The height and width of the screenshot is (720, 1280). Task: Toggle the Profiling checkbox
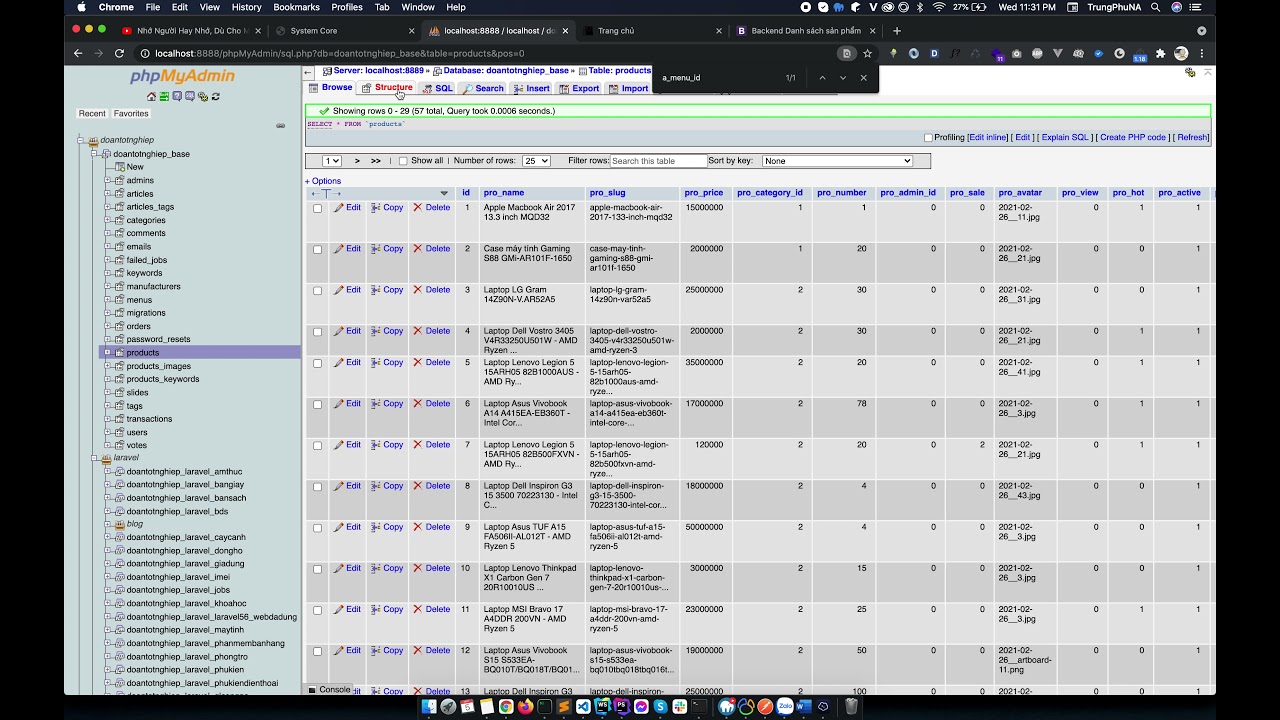coord(928,138)
